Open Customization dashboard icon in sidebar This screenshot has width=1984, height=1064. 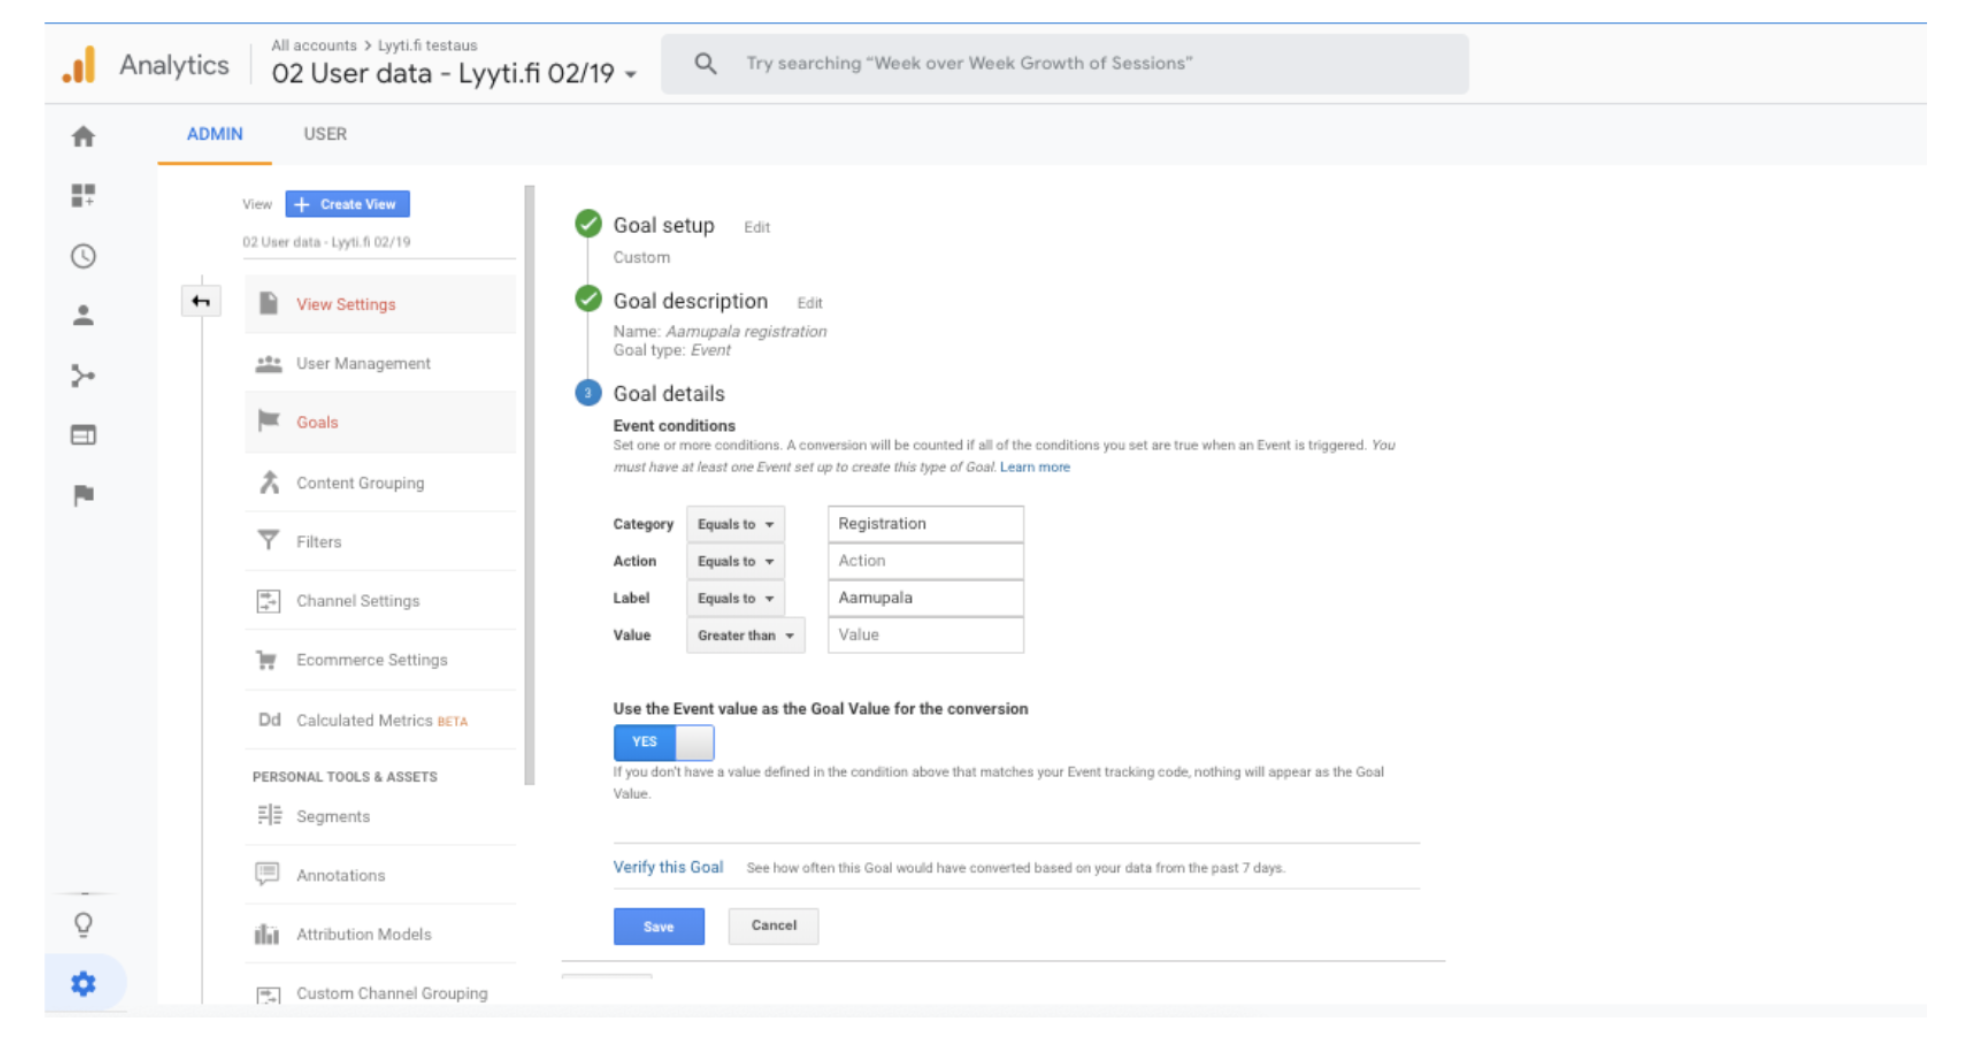click(x=84, y=196)
